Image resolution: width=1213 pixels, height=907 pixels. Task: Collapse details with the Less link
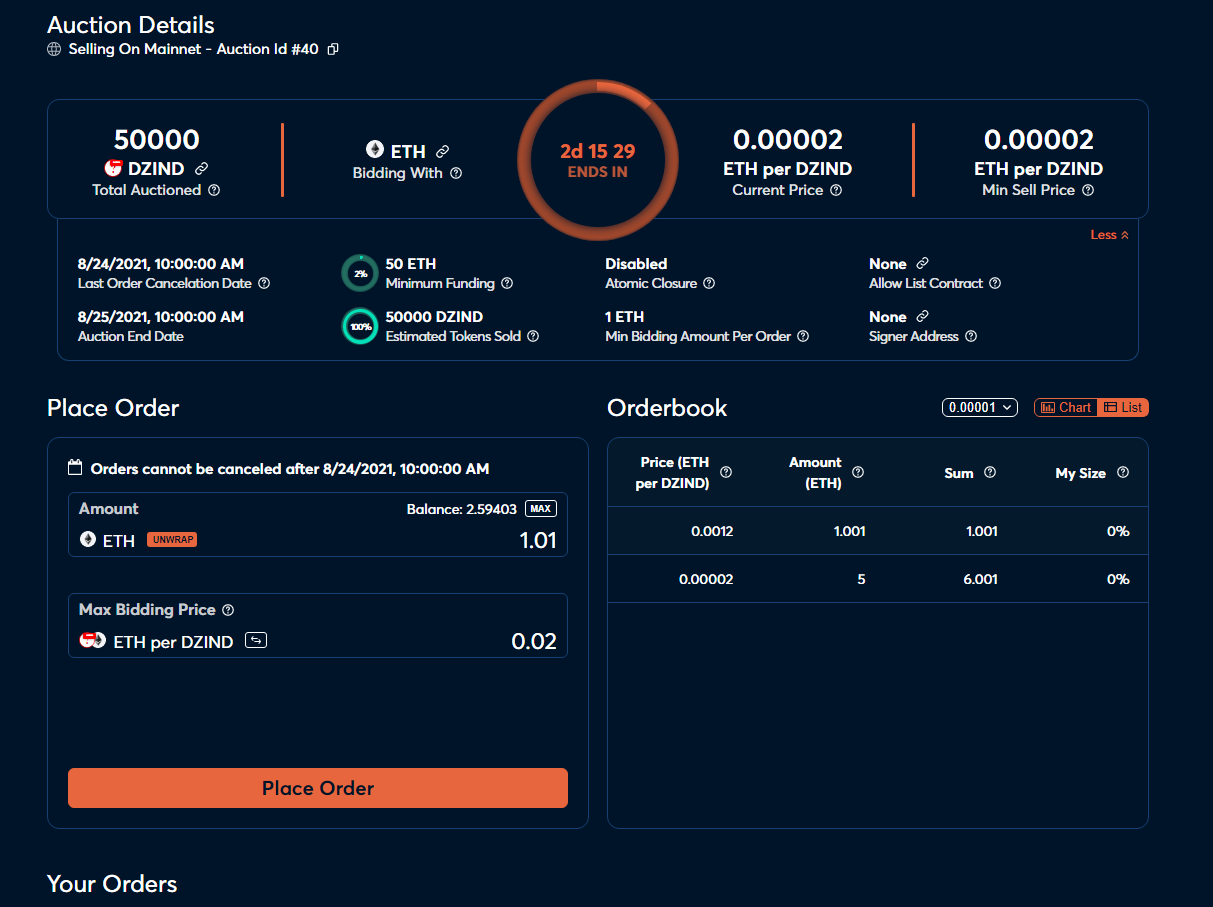pos(1109,235)
